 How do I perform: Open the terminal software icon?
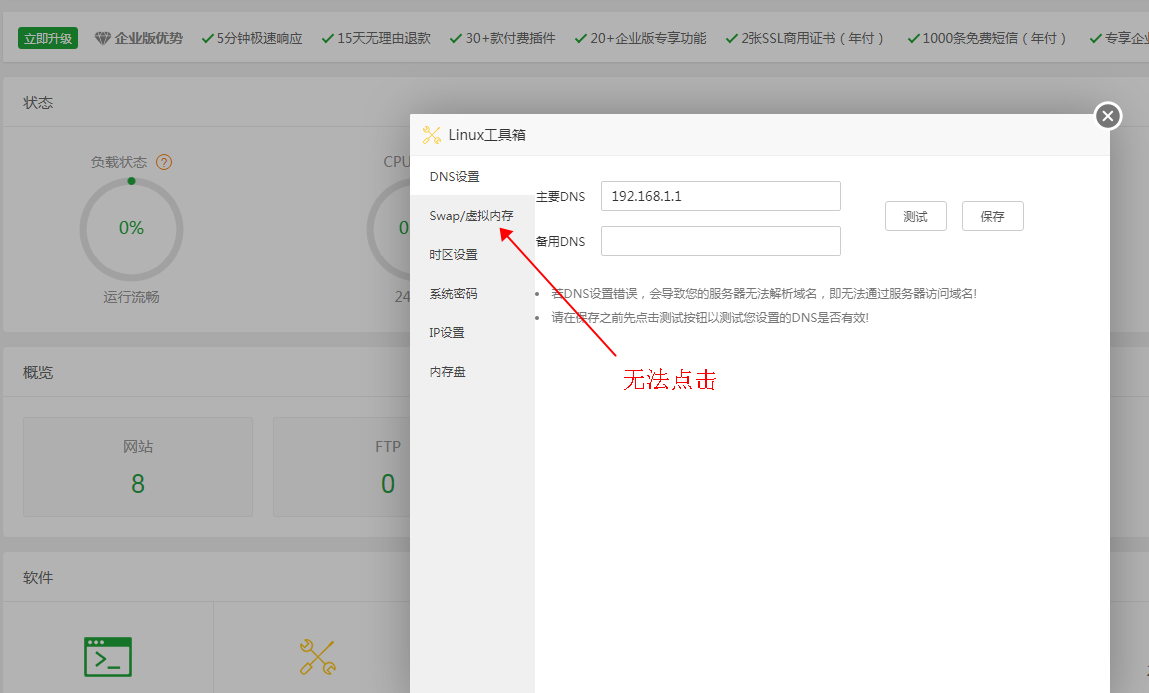pos(108,656)
